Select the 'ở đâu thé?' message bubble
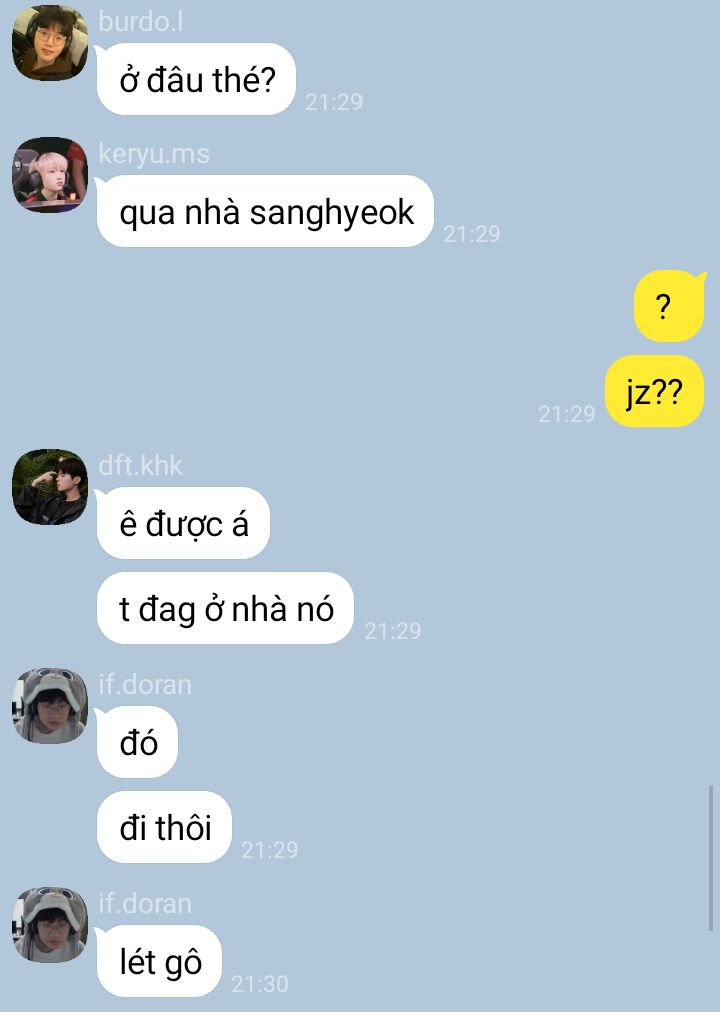The width and height of the screenshot is (720, 1012). point(196,79)
